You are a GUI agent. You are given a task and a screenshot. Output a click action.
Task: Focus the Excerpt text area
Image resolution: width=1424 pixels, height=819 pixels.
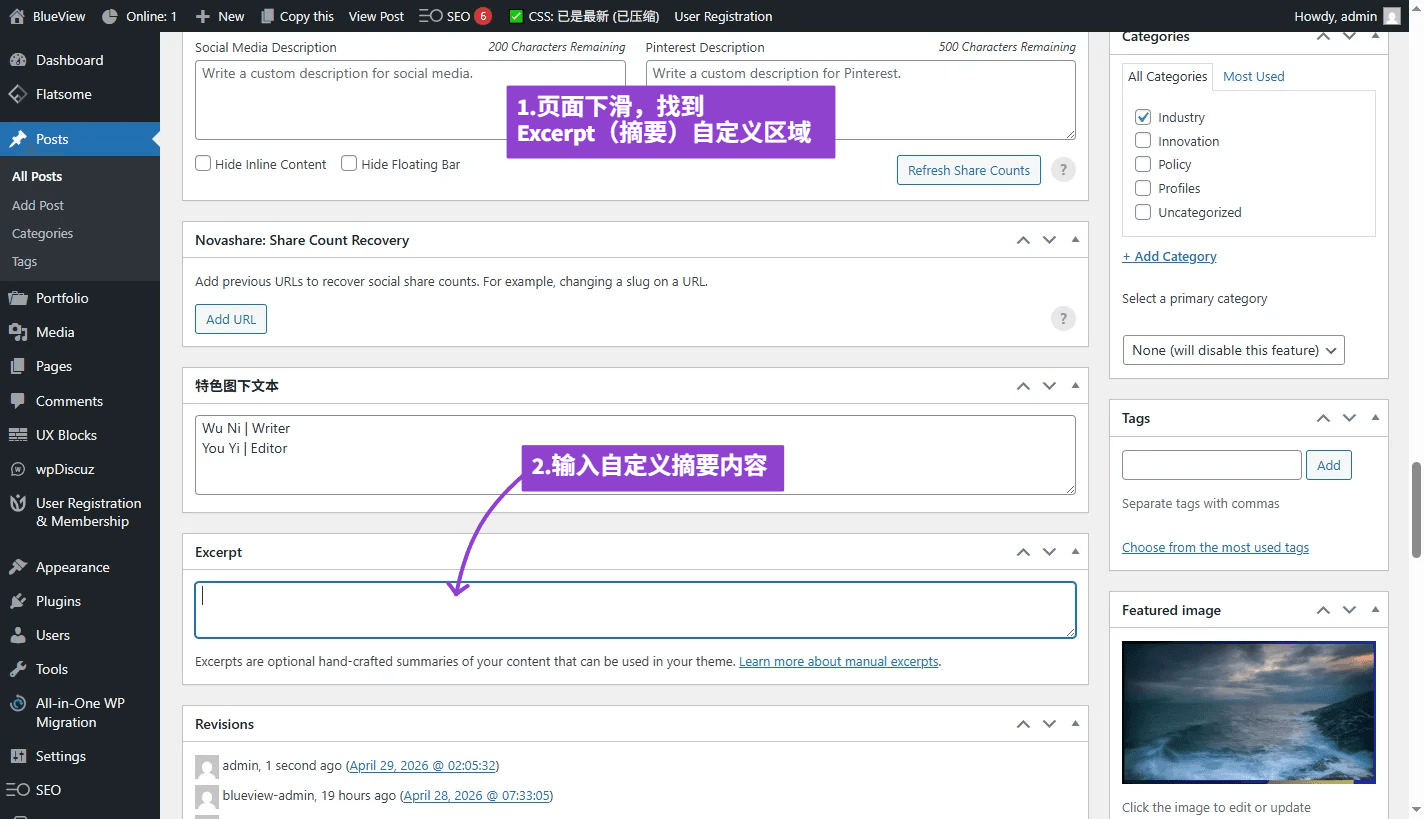(x=635, y=610)
